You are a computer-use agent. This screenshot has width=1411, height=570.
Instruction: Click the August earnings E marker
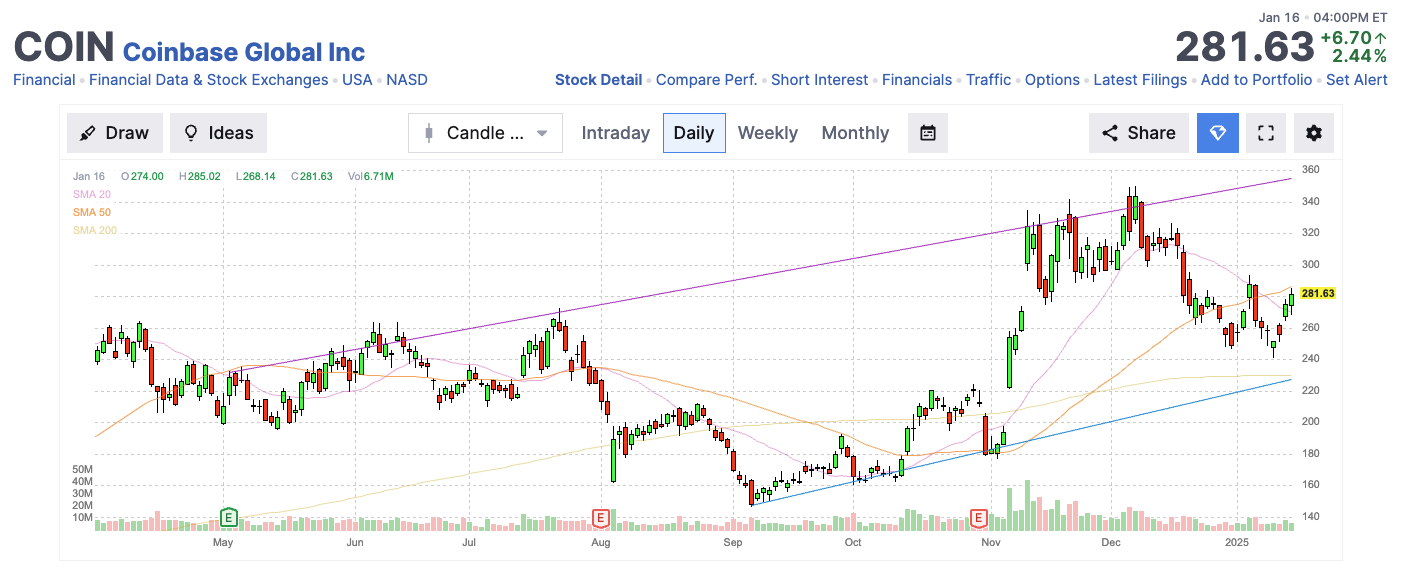pos(601,517)
